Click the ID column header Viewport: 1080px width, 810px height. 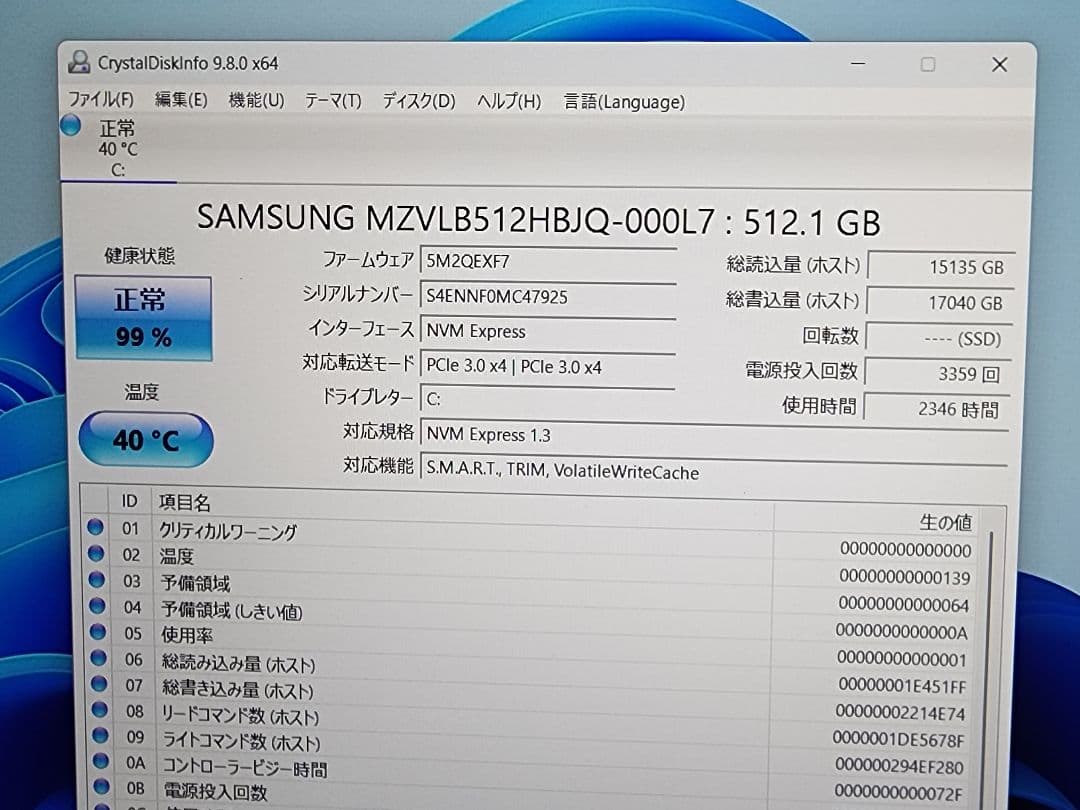(x=129, y=501)
